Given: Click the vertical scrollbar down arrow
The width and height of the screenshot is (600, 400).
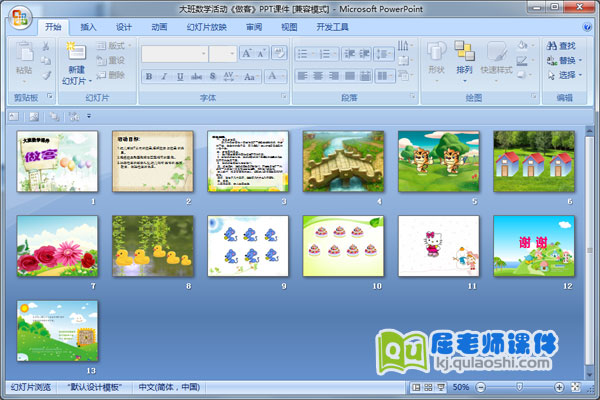Looking at the screenshot, I should pyautogui.click(x=590, y=374).
